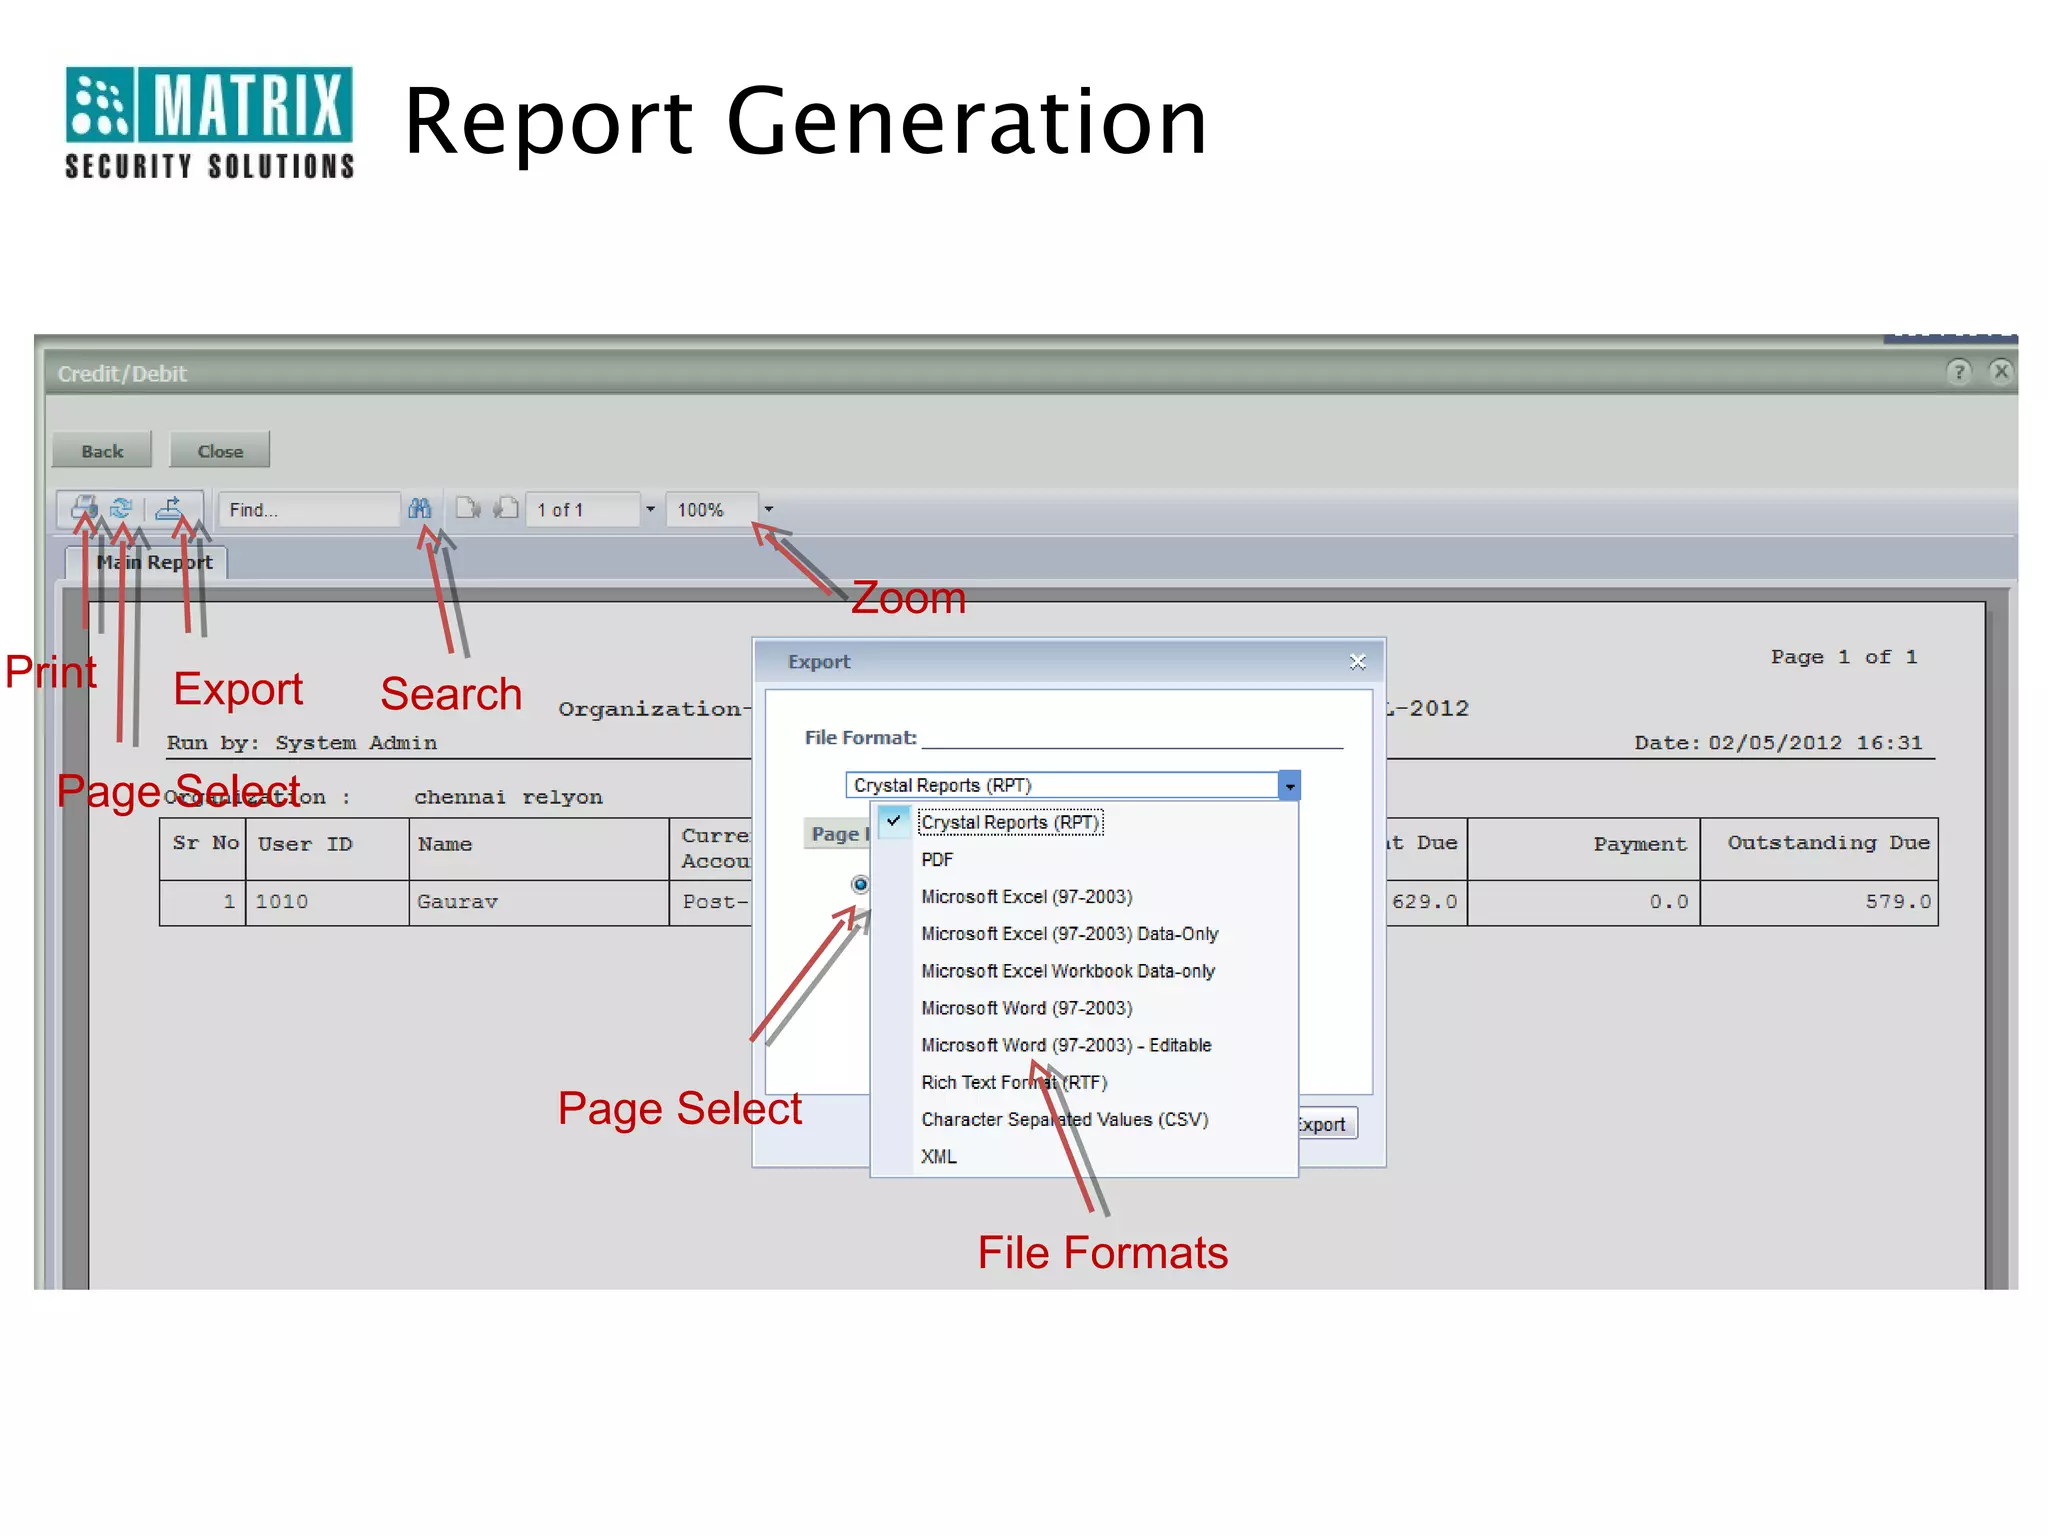
Task: Choose Microsoft Excel (97-2003) option
Action: point(1086,897)
